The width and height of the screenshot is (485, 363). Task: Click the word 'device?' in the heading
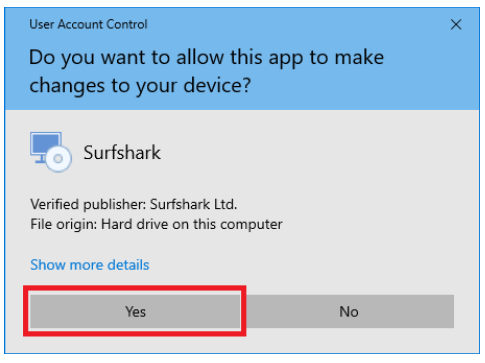[x=217, y=85]
